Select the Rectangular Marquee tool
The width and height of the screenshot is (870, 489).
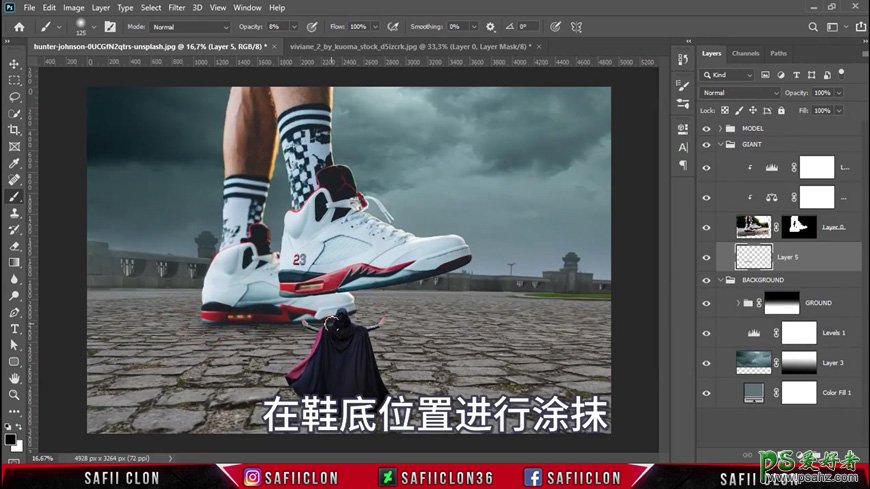click(14, 80)
